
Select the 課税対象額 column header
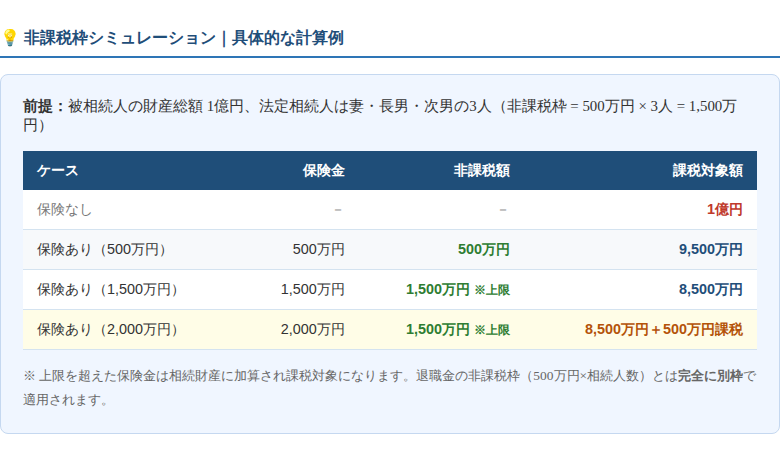click(707, 171)
